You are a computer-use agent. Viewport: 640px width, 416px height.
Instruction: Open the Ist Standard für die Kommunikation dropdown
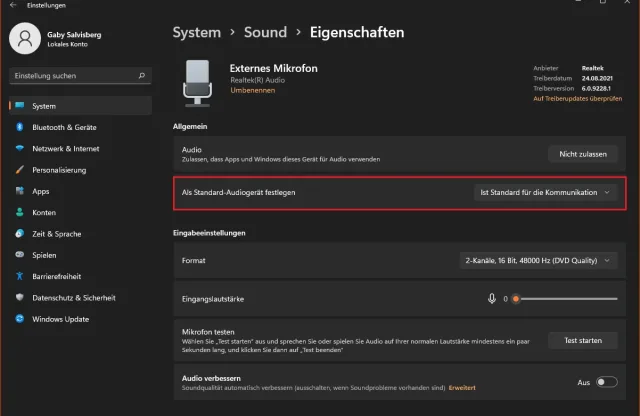[x=545, y=192]
